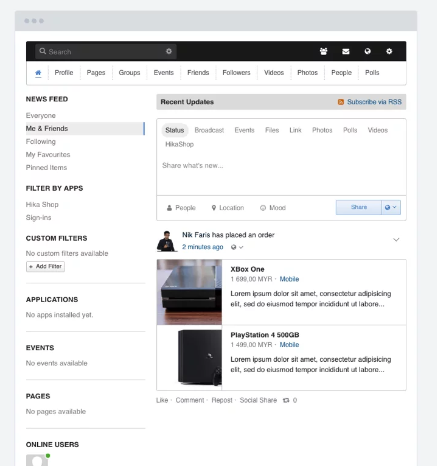This screenshot has width=437, height=466.
Task: Add a Location to the status
Action: click(228, 208)
